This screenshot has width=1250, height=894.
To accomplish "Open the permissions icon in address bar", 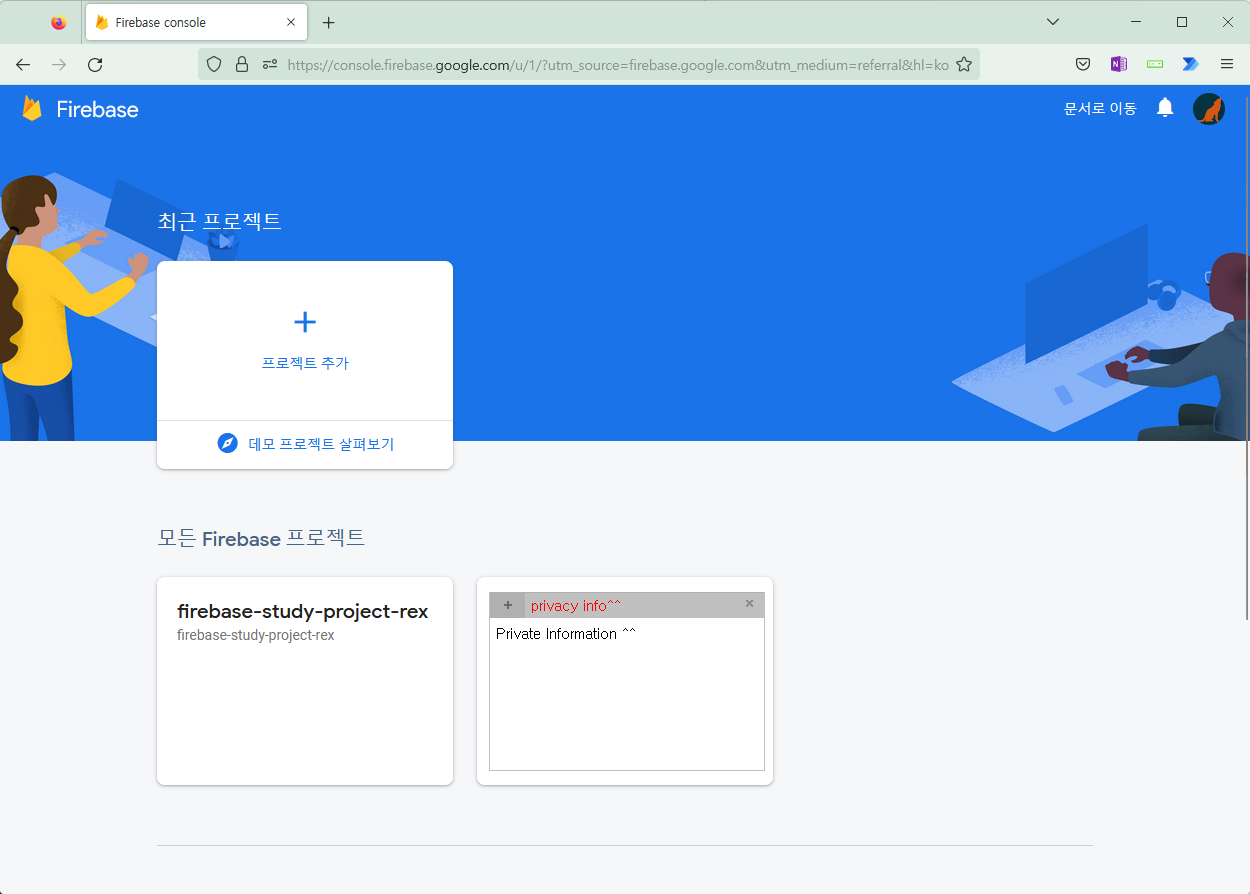I will [x=269, y=64].
